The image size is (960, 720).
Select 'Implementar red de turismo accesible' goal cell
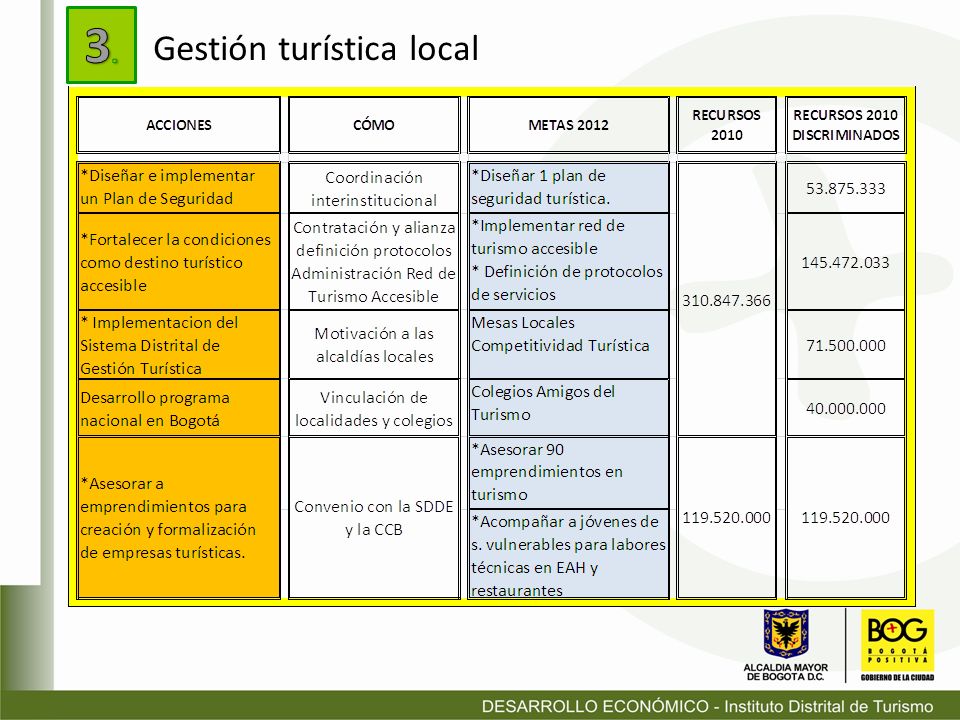coord(568,262)
